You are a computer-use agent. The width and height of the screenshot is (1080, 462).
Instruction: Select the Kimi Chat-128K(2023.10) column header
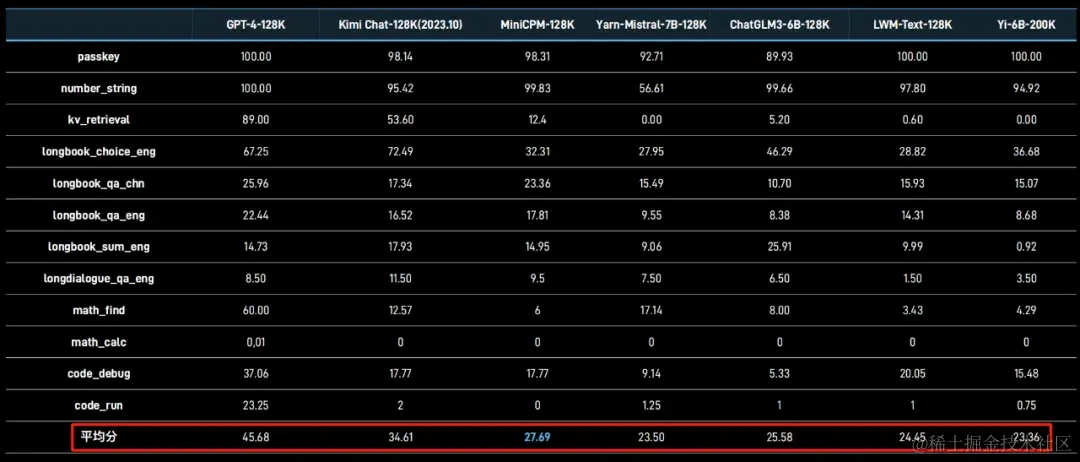400,25
